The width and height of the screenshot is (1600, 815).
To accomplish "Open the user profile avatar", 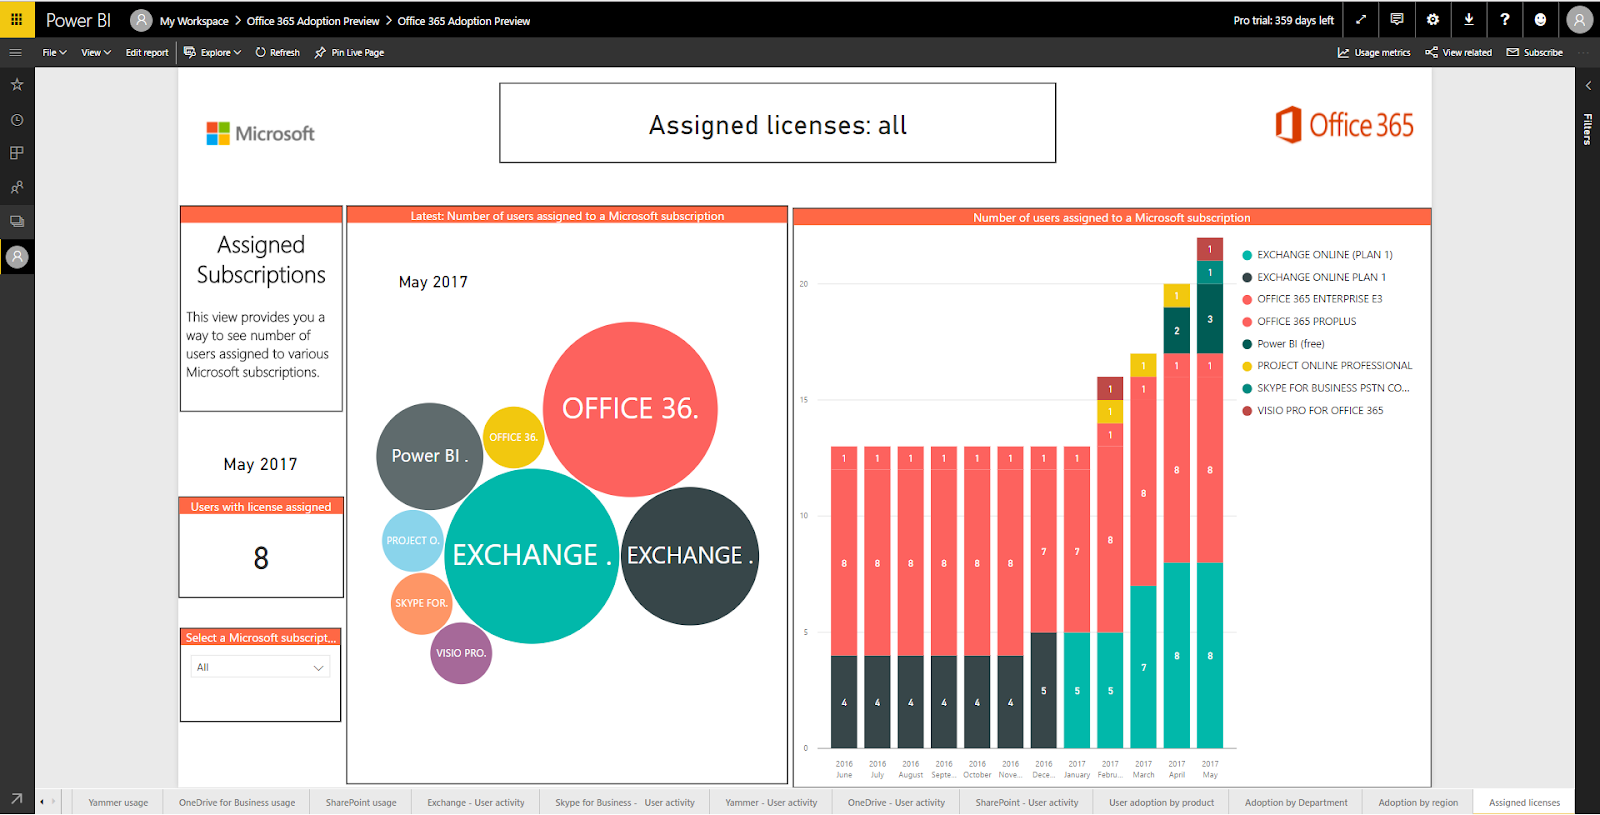I will 1580,19.
